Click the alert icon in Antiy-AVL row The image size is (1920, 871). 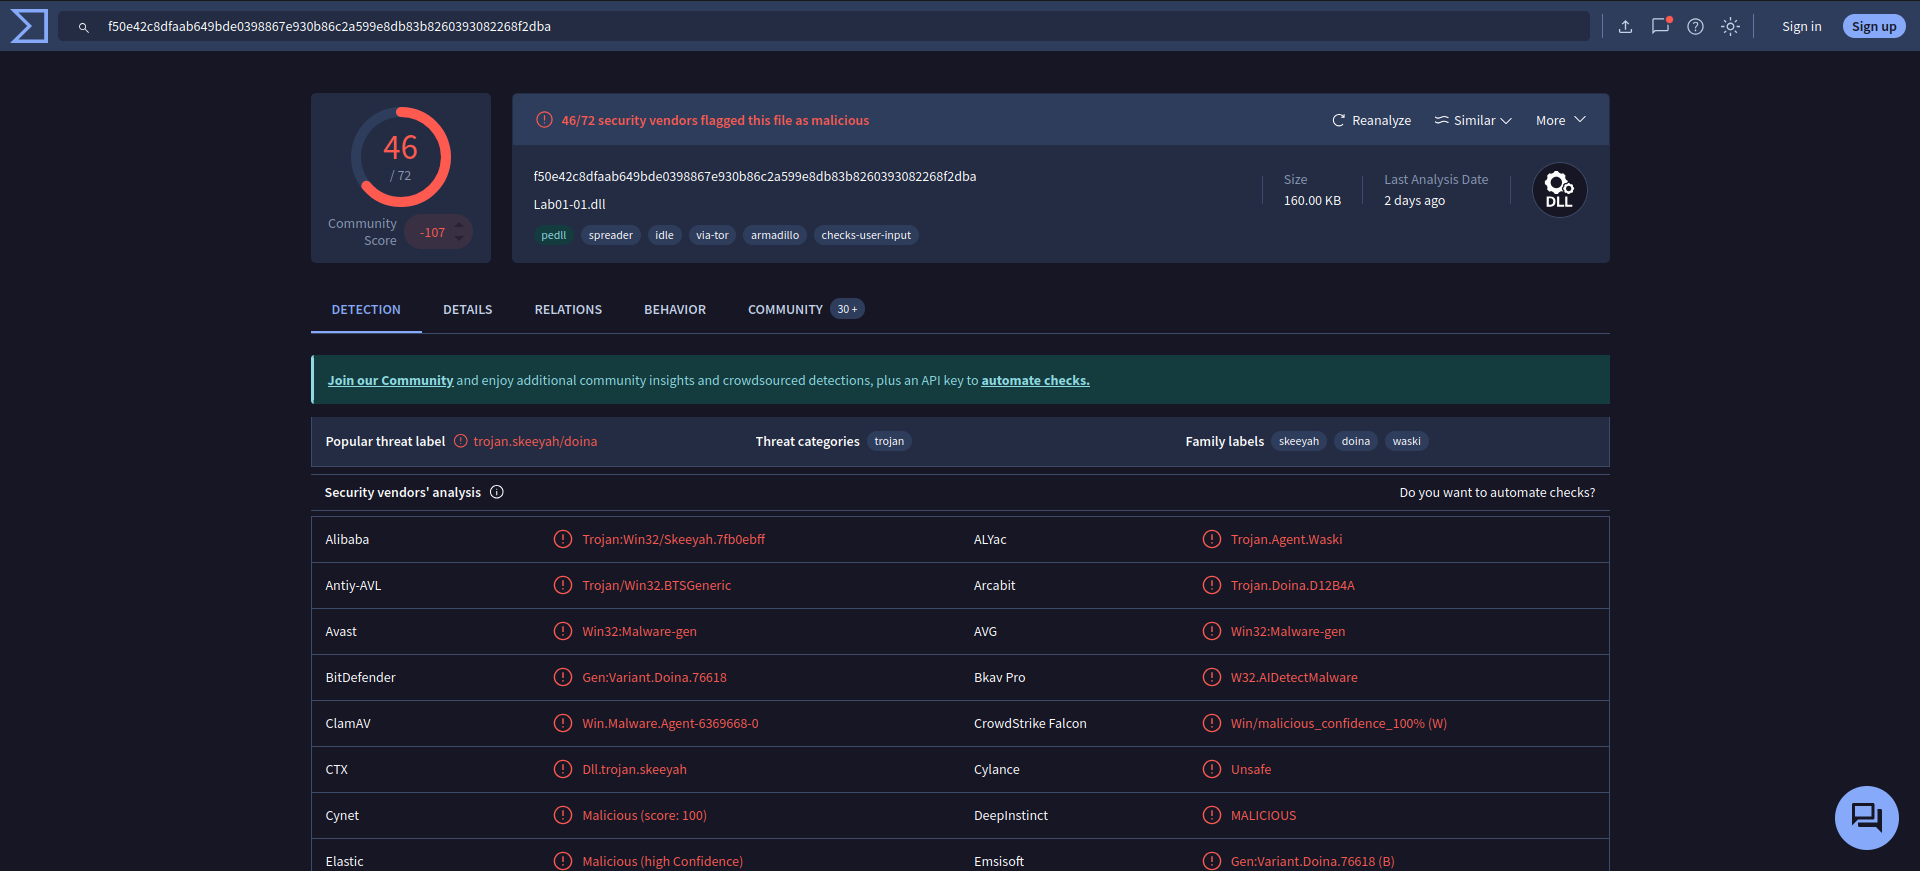[563, 585]
